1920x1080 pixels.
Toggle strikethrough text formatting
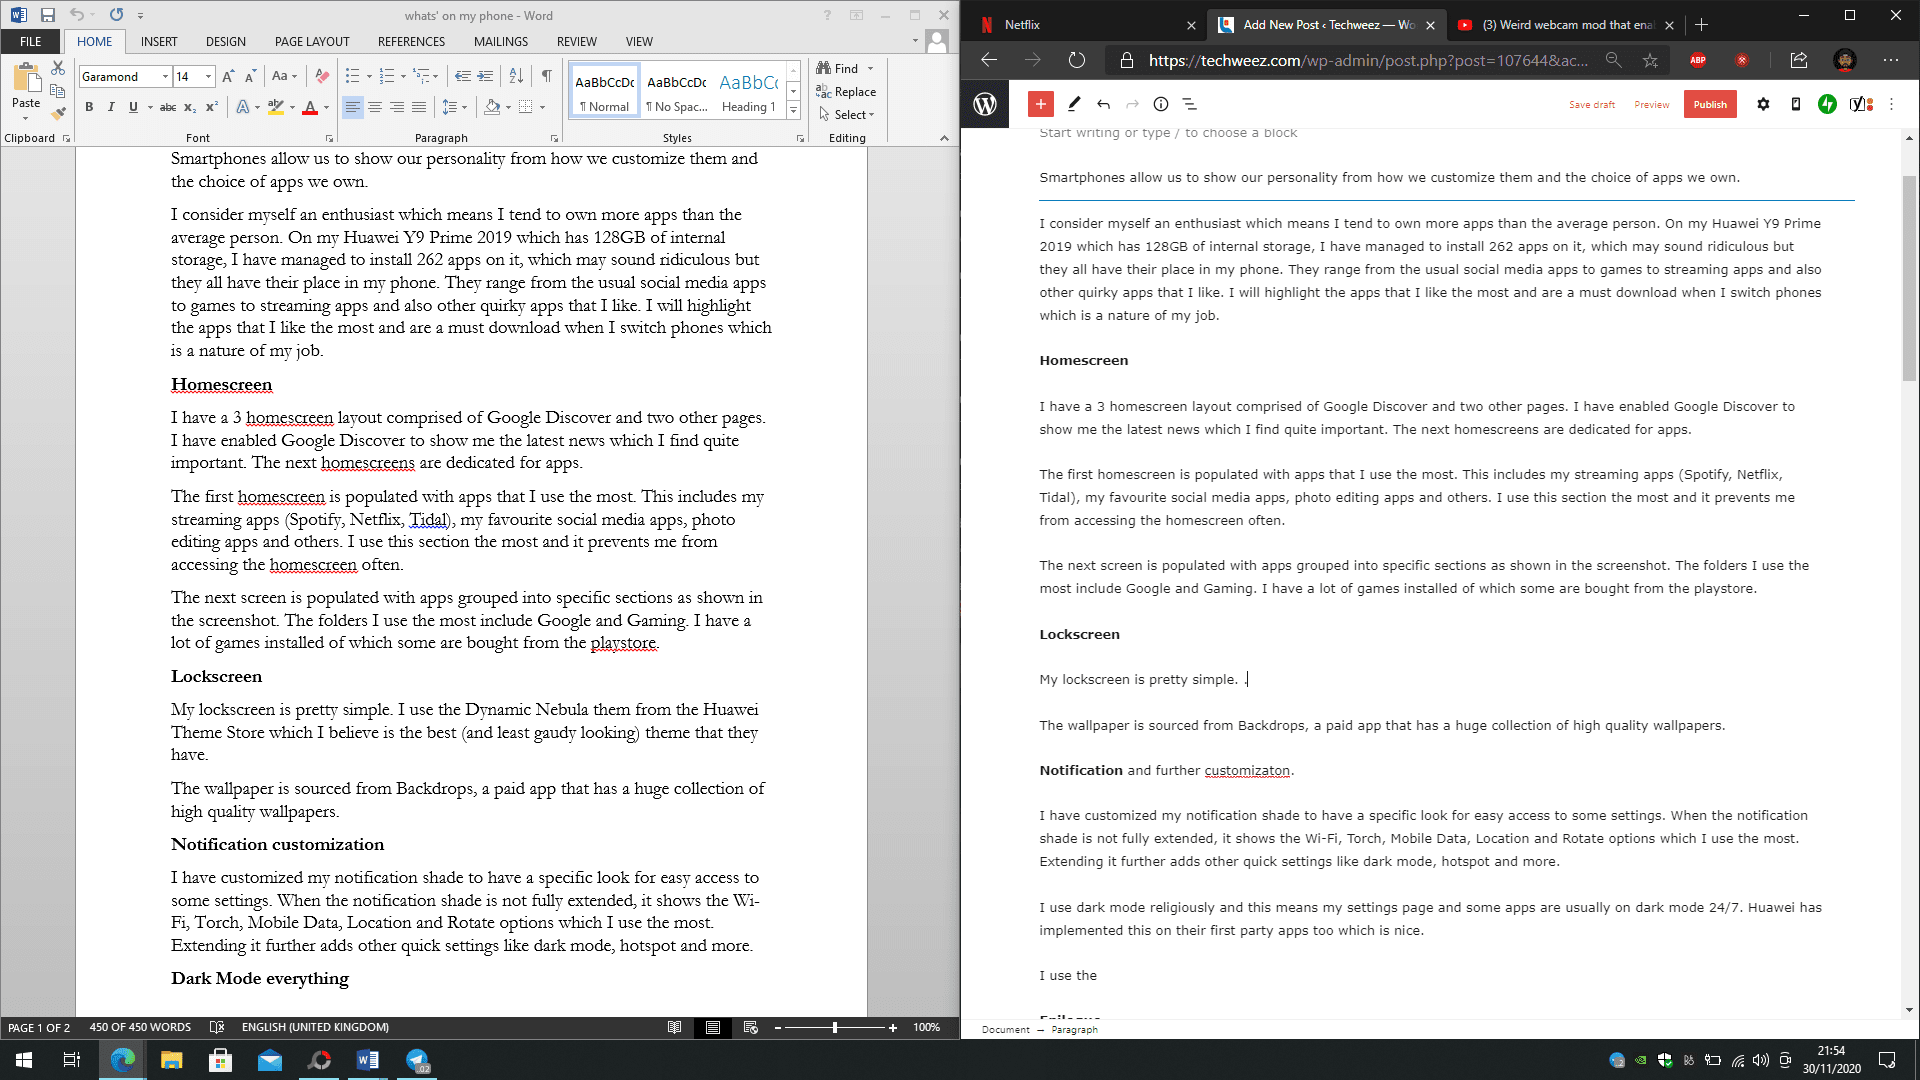167,107
